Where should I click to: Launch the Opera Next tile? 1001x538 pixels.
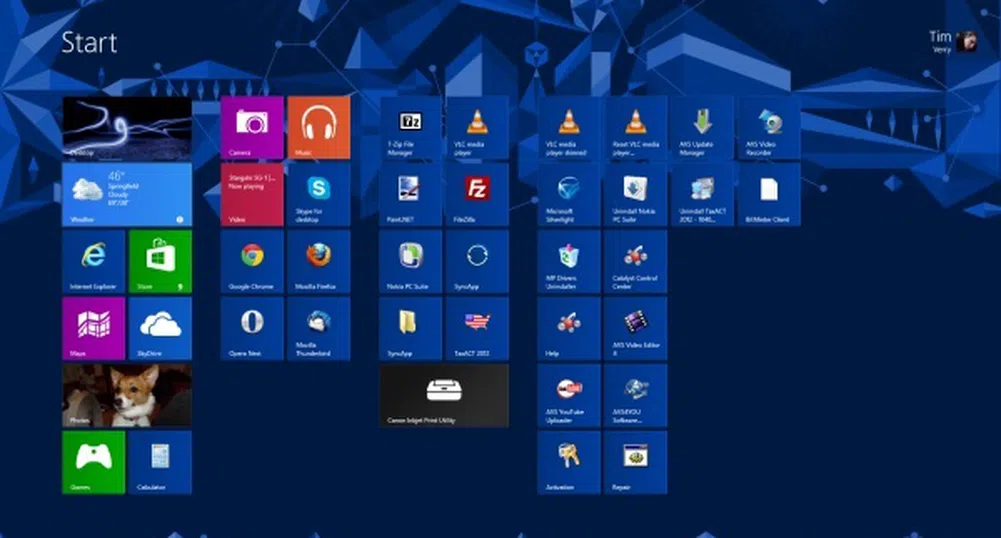pyautogui.click(x=252, y=329)
